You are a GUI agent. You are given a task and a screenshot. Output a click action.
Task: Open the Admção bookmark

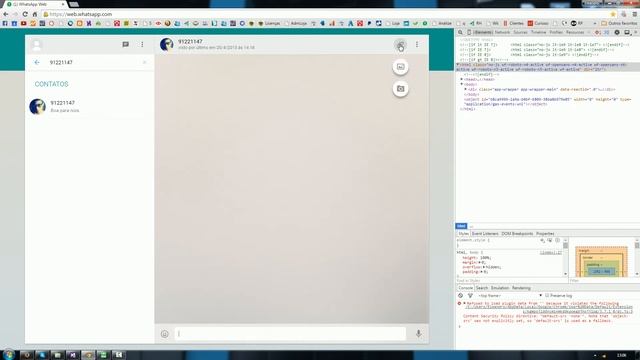(x=296, y=23)
